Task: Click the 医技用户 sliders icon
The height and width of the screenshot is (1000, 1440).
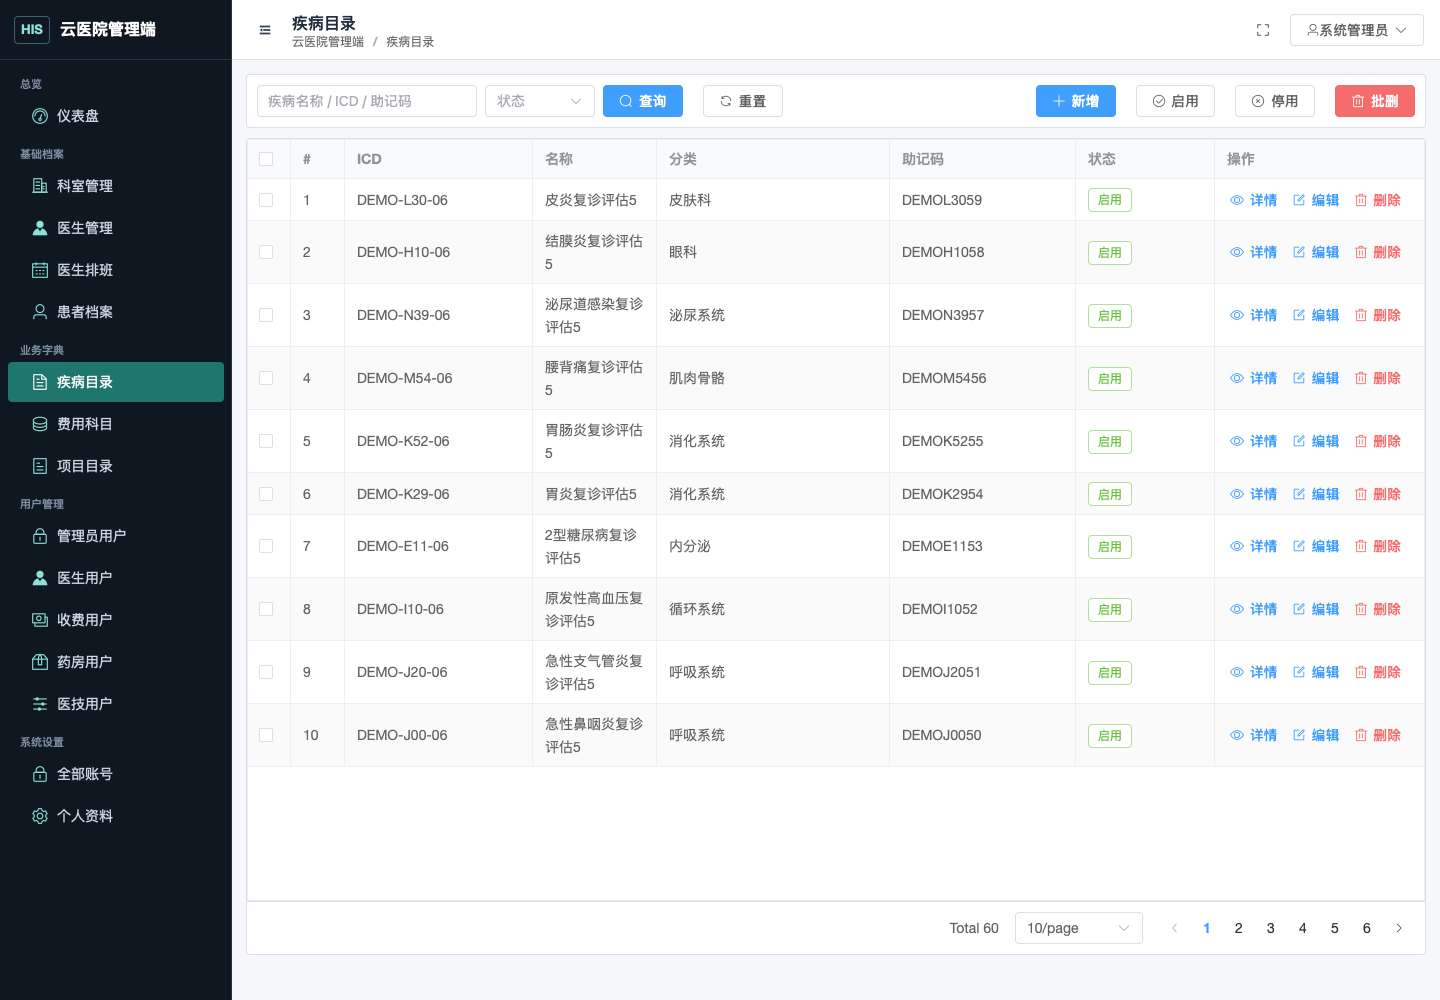Action: (40, 704)
